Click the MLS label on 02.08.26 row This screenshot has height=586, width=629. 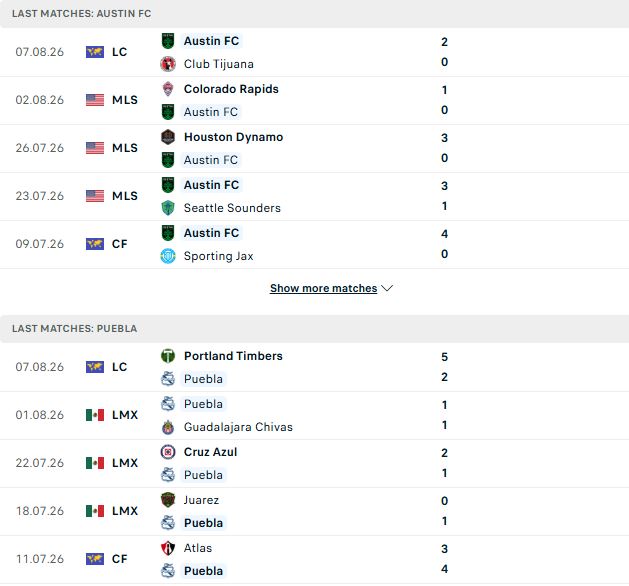pos(125,100)
